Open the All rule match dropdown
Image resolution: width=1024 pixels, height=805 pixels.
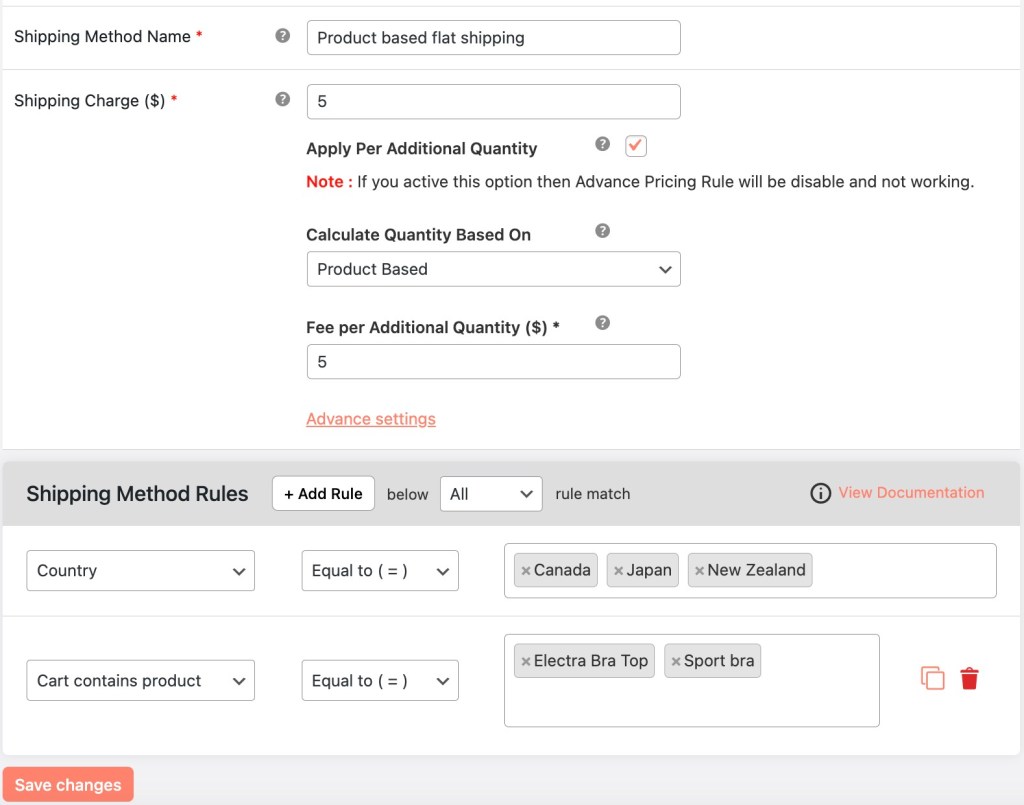pyautogui.click(x=491, y=494)
